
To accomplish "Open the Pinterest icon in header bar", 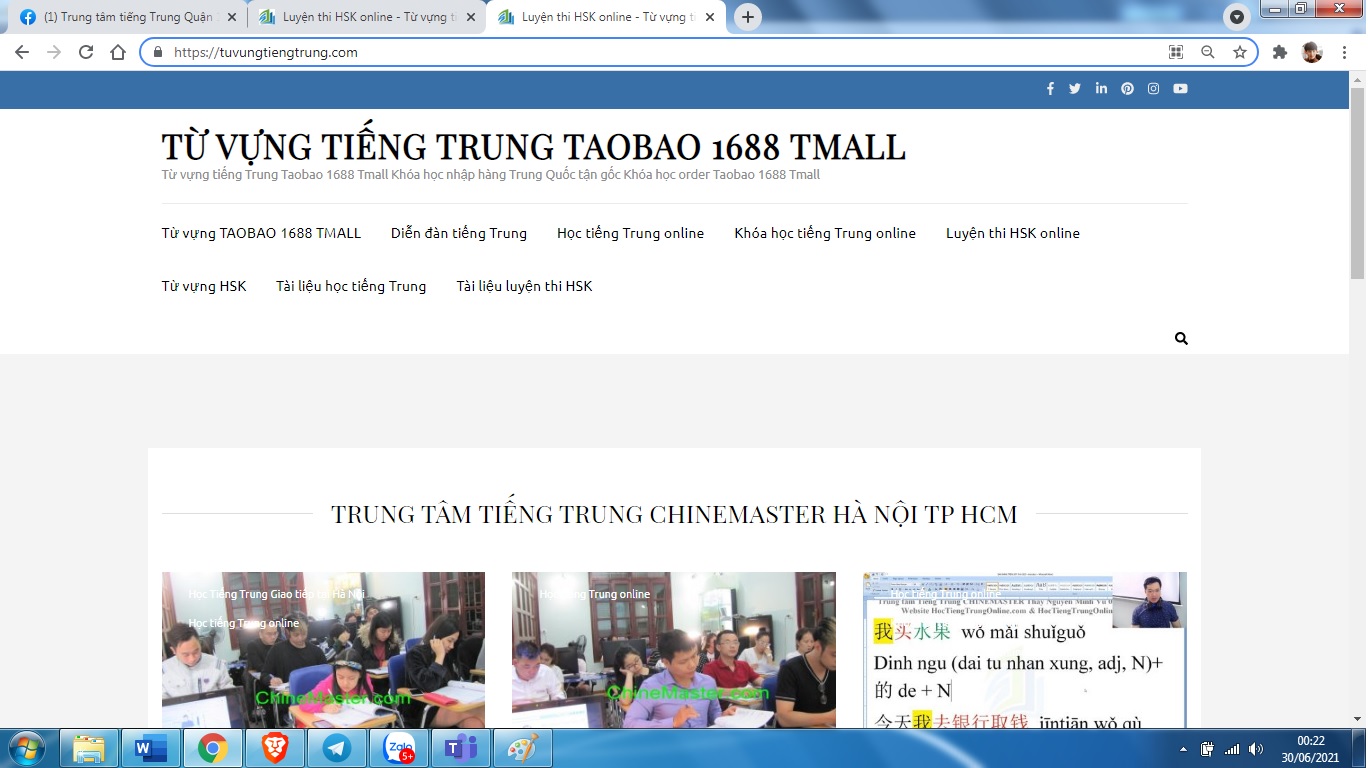I will pos(1127,89).
